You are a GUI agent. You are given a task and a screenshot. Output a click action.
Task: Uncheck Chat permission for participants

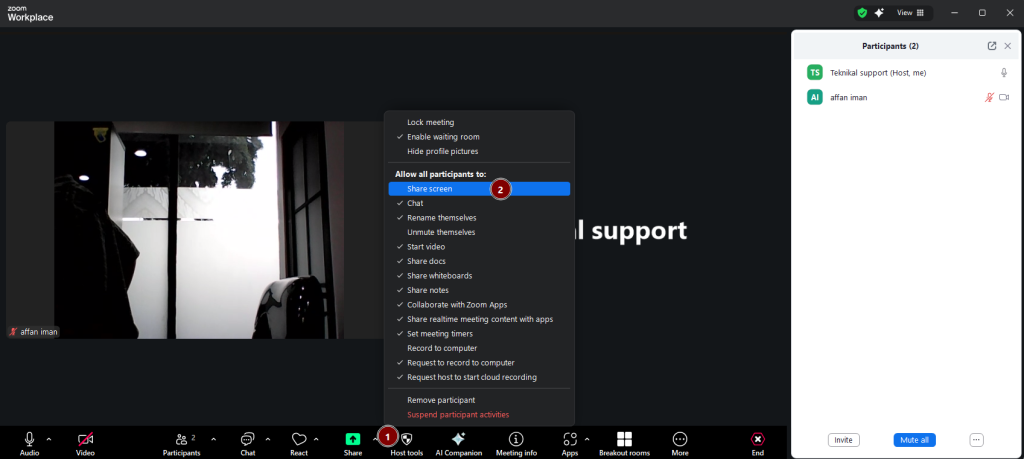click(415, 203)
